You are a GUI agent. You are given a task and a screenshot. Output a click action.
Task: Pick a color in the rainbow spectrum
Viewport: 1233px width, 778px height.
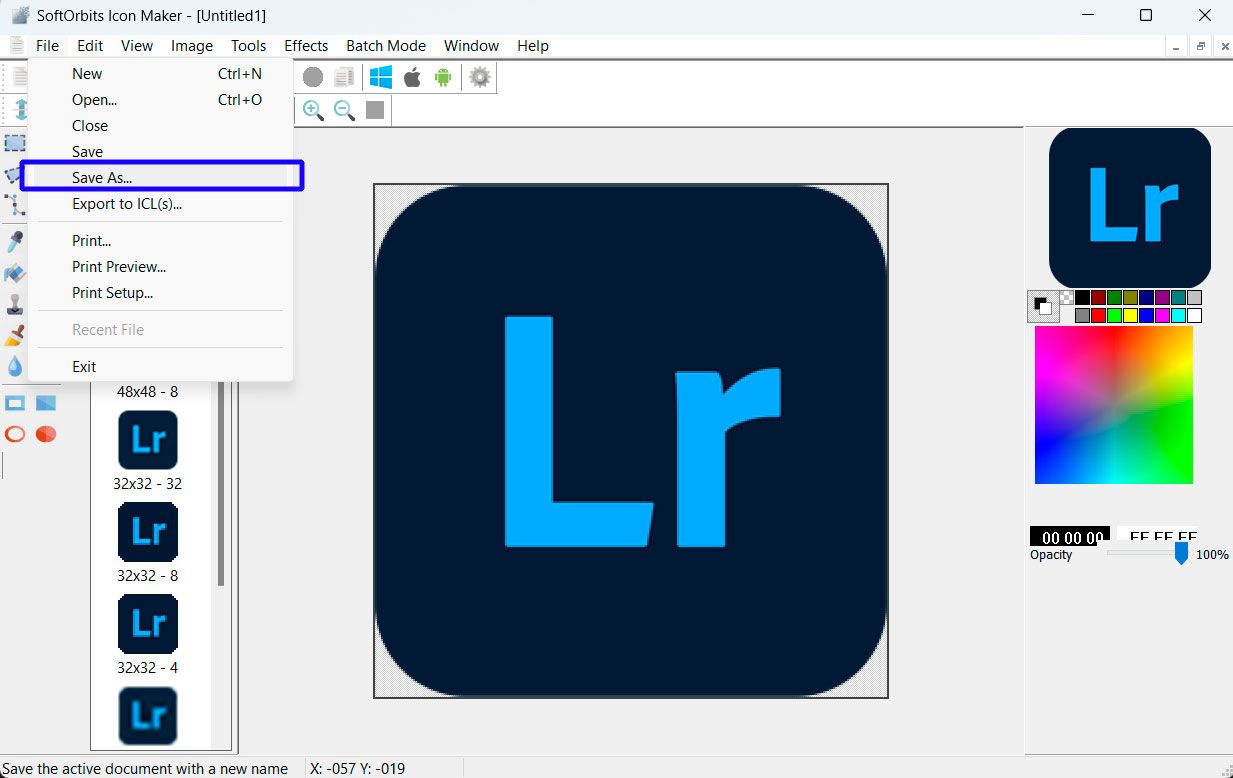point(1114,405)
